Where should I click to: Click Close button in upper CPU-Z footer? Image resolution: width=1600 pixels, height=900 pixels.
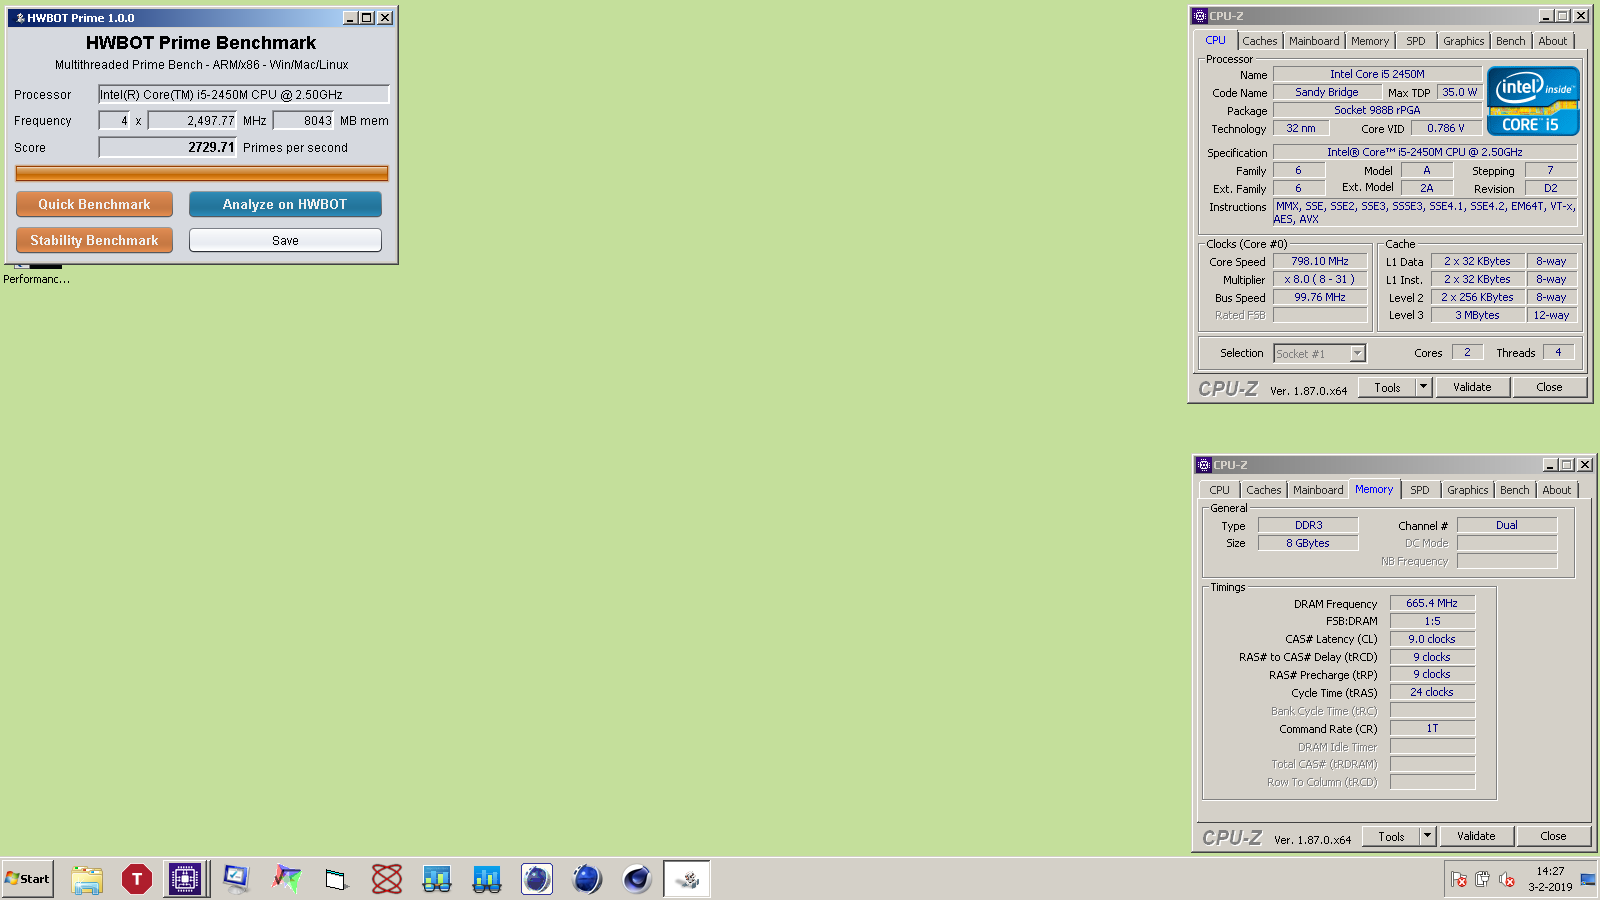(x=1549, y=387)
